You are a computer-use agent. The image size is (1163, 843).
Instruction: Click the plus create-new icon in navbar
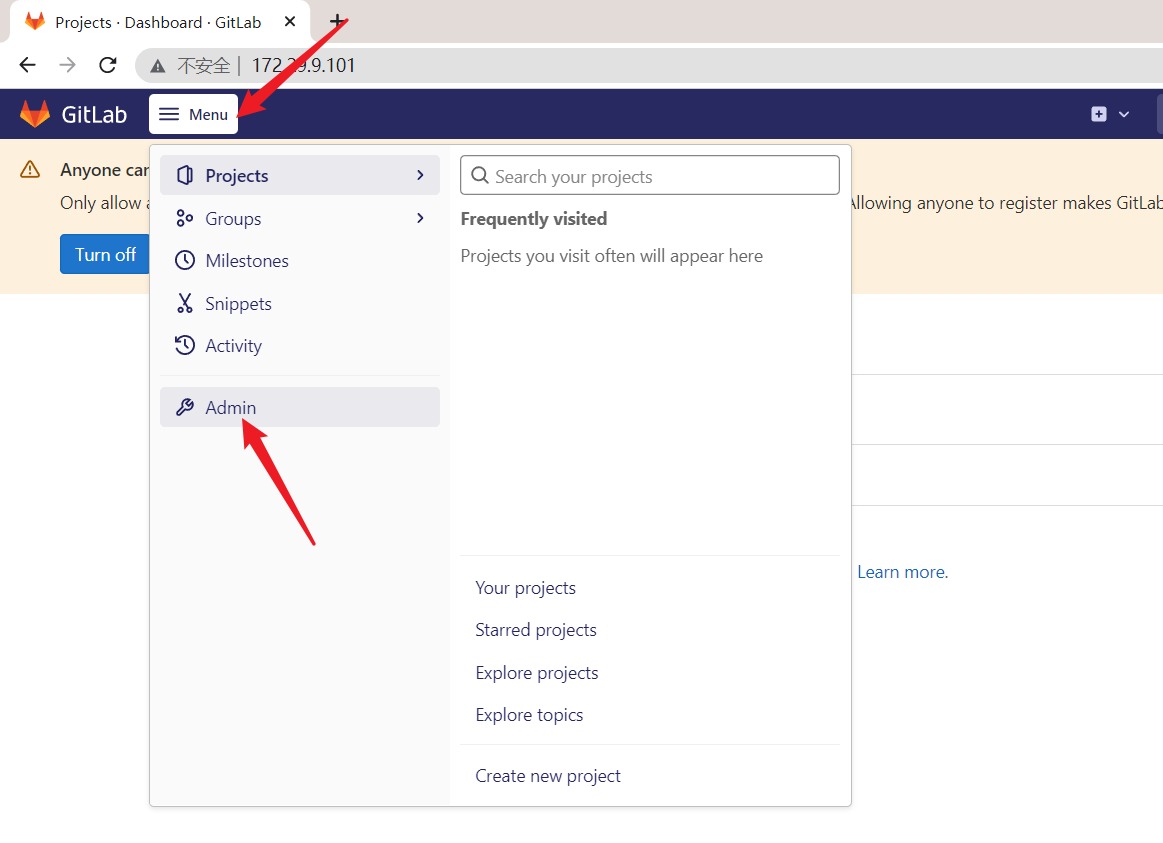point(1099,114)
